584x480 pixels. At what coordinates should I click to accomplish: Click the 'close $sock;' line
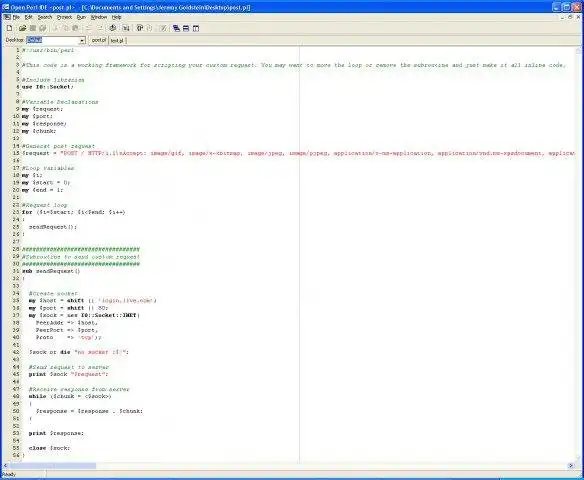49,448
